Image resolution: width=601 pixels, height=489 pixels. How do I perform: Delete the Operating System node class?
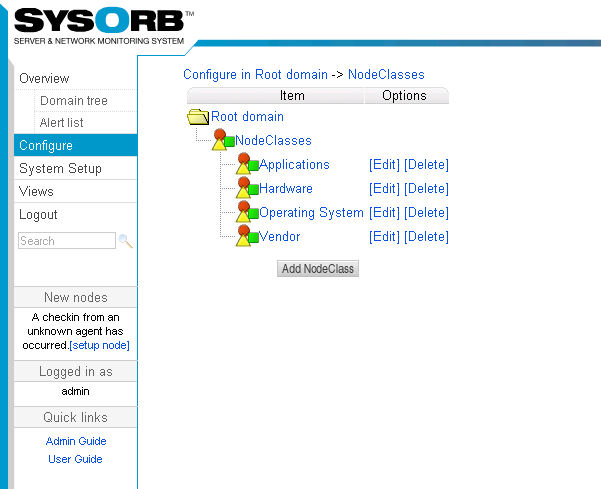[426, 212]
